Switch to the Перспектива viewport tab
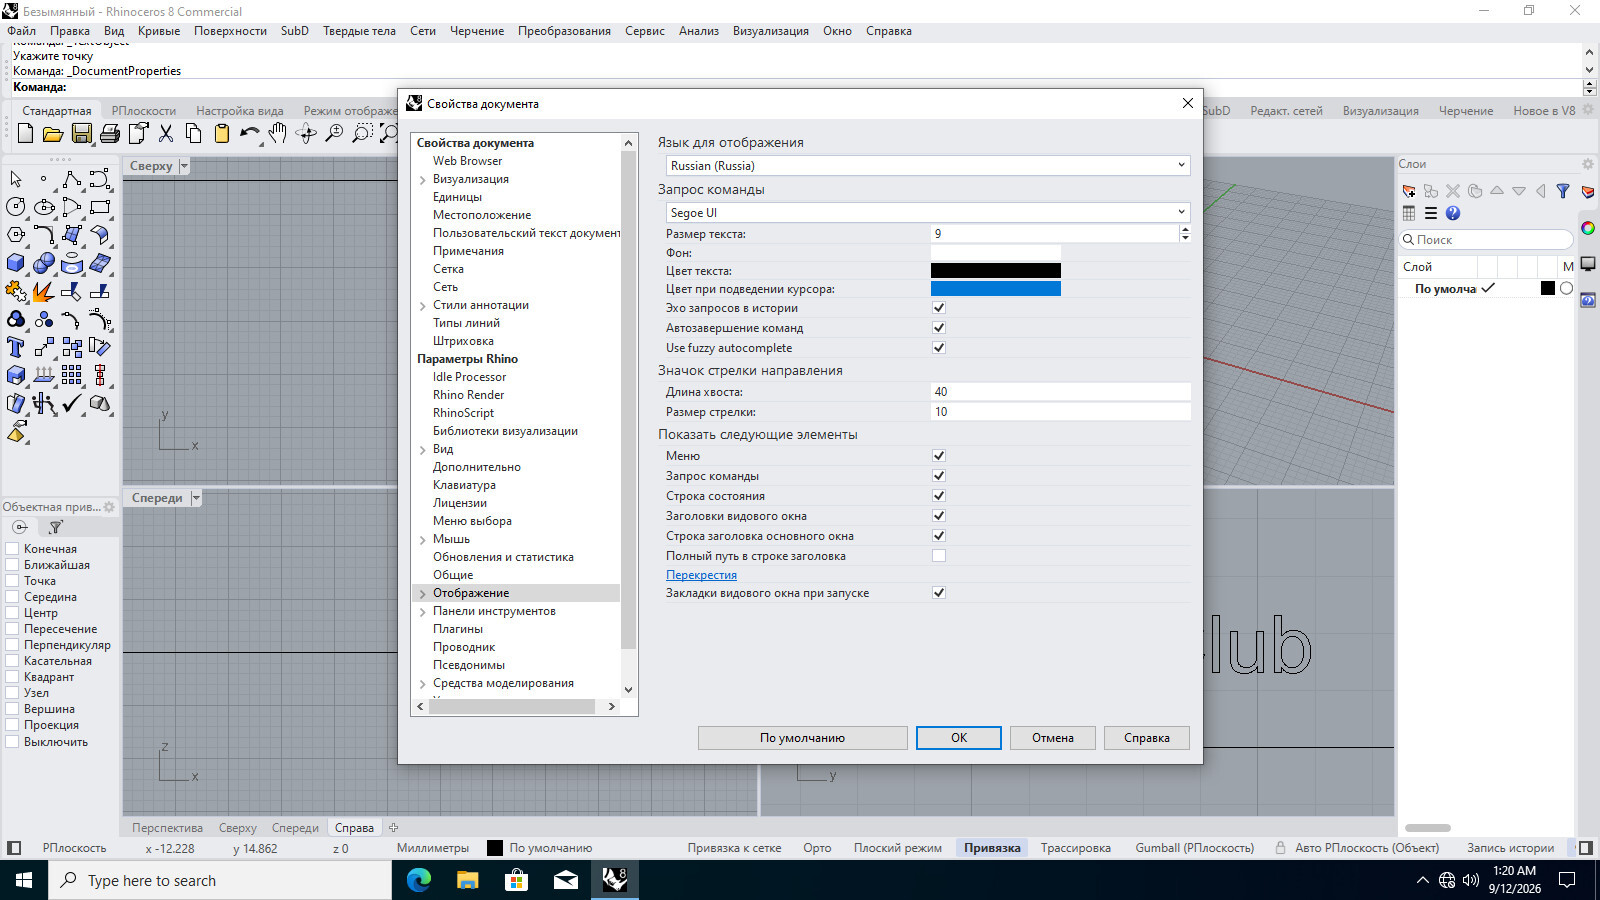The height and width of the screenshot is (900, 1600). pos(167,828)
